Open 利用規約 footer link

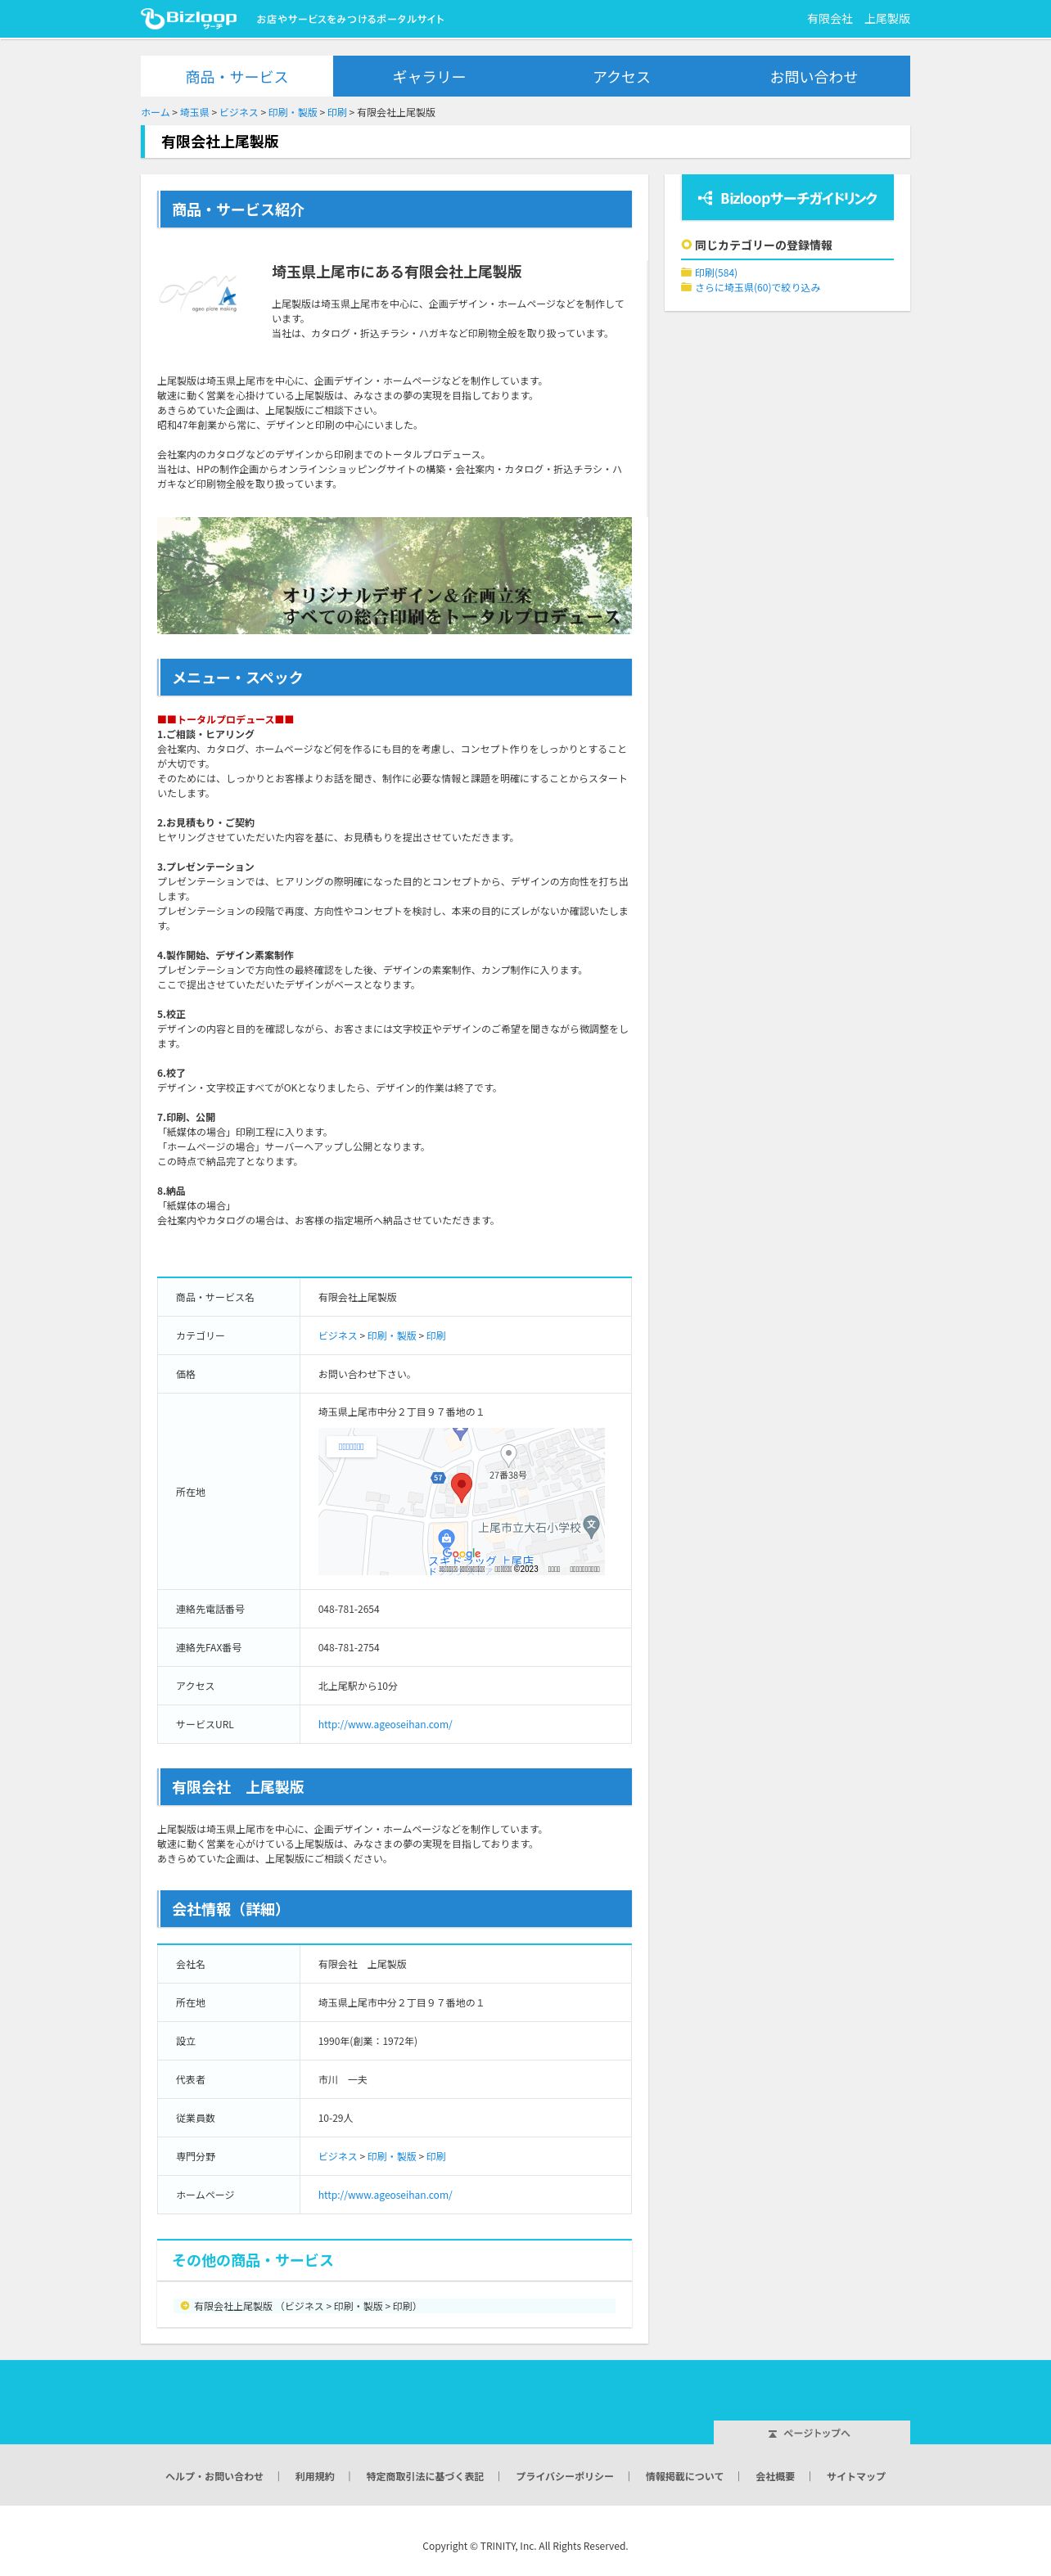point(314,2476)
